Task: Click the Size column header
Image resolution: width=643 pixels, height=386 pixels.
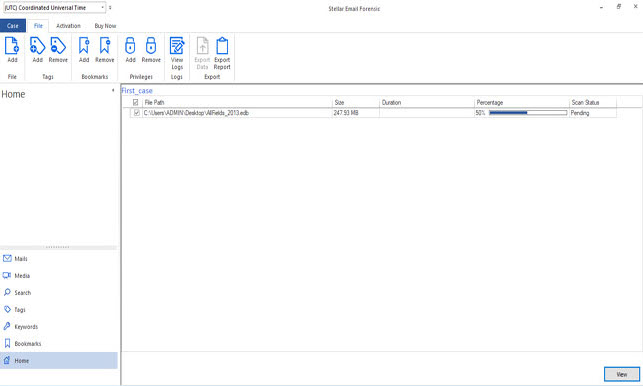Action: pyautogui.click(x=356, y=103)
